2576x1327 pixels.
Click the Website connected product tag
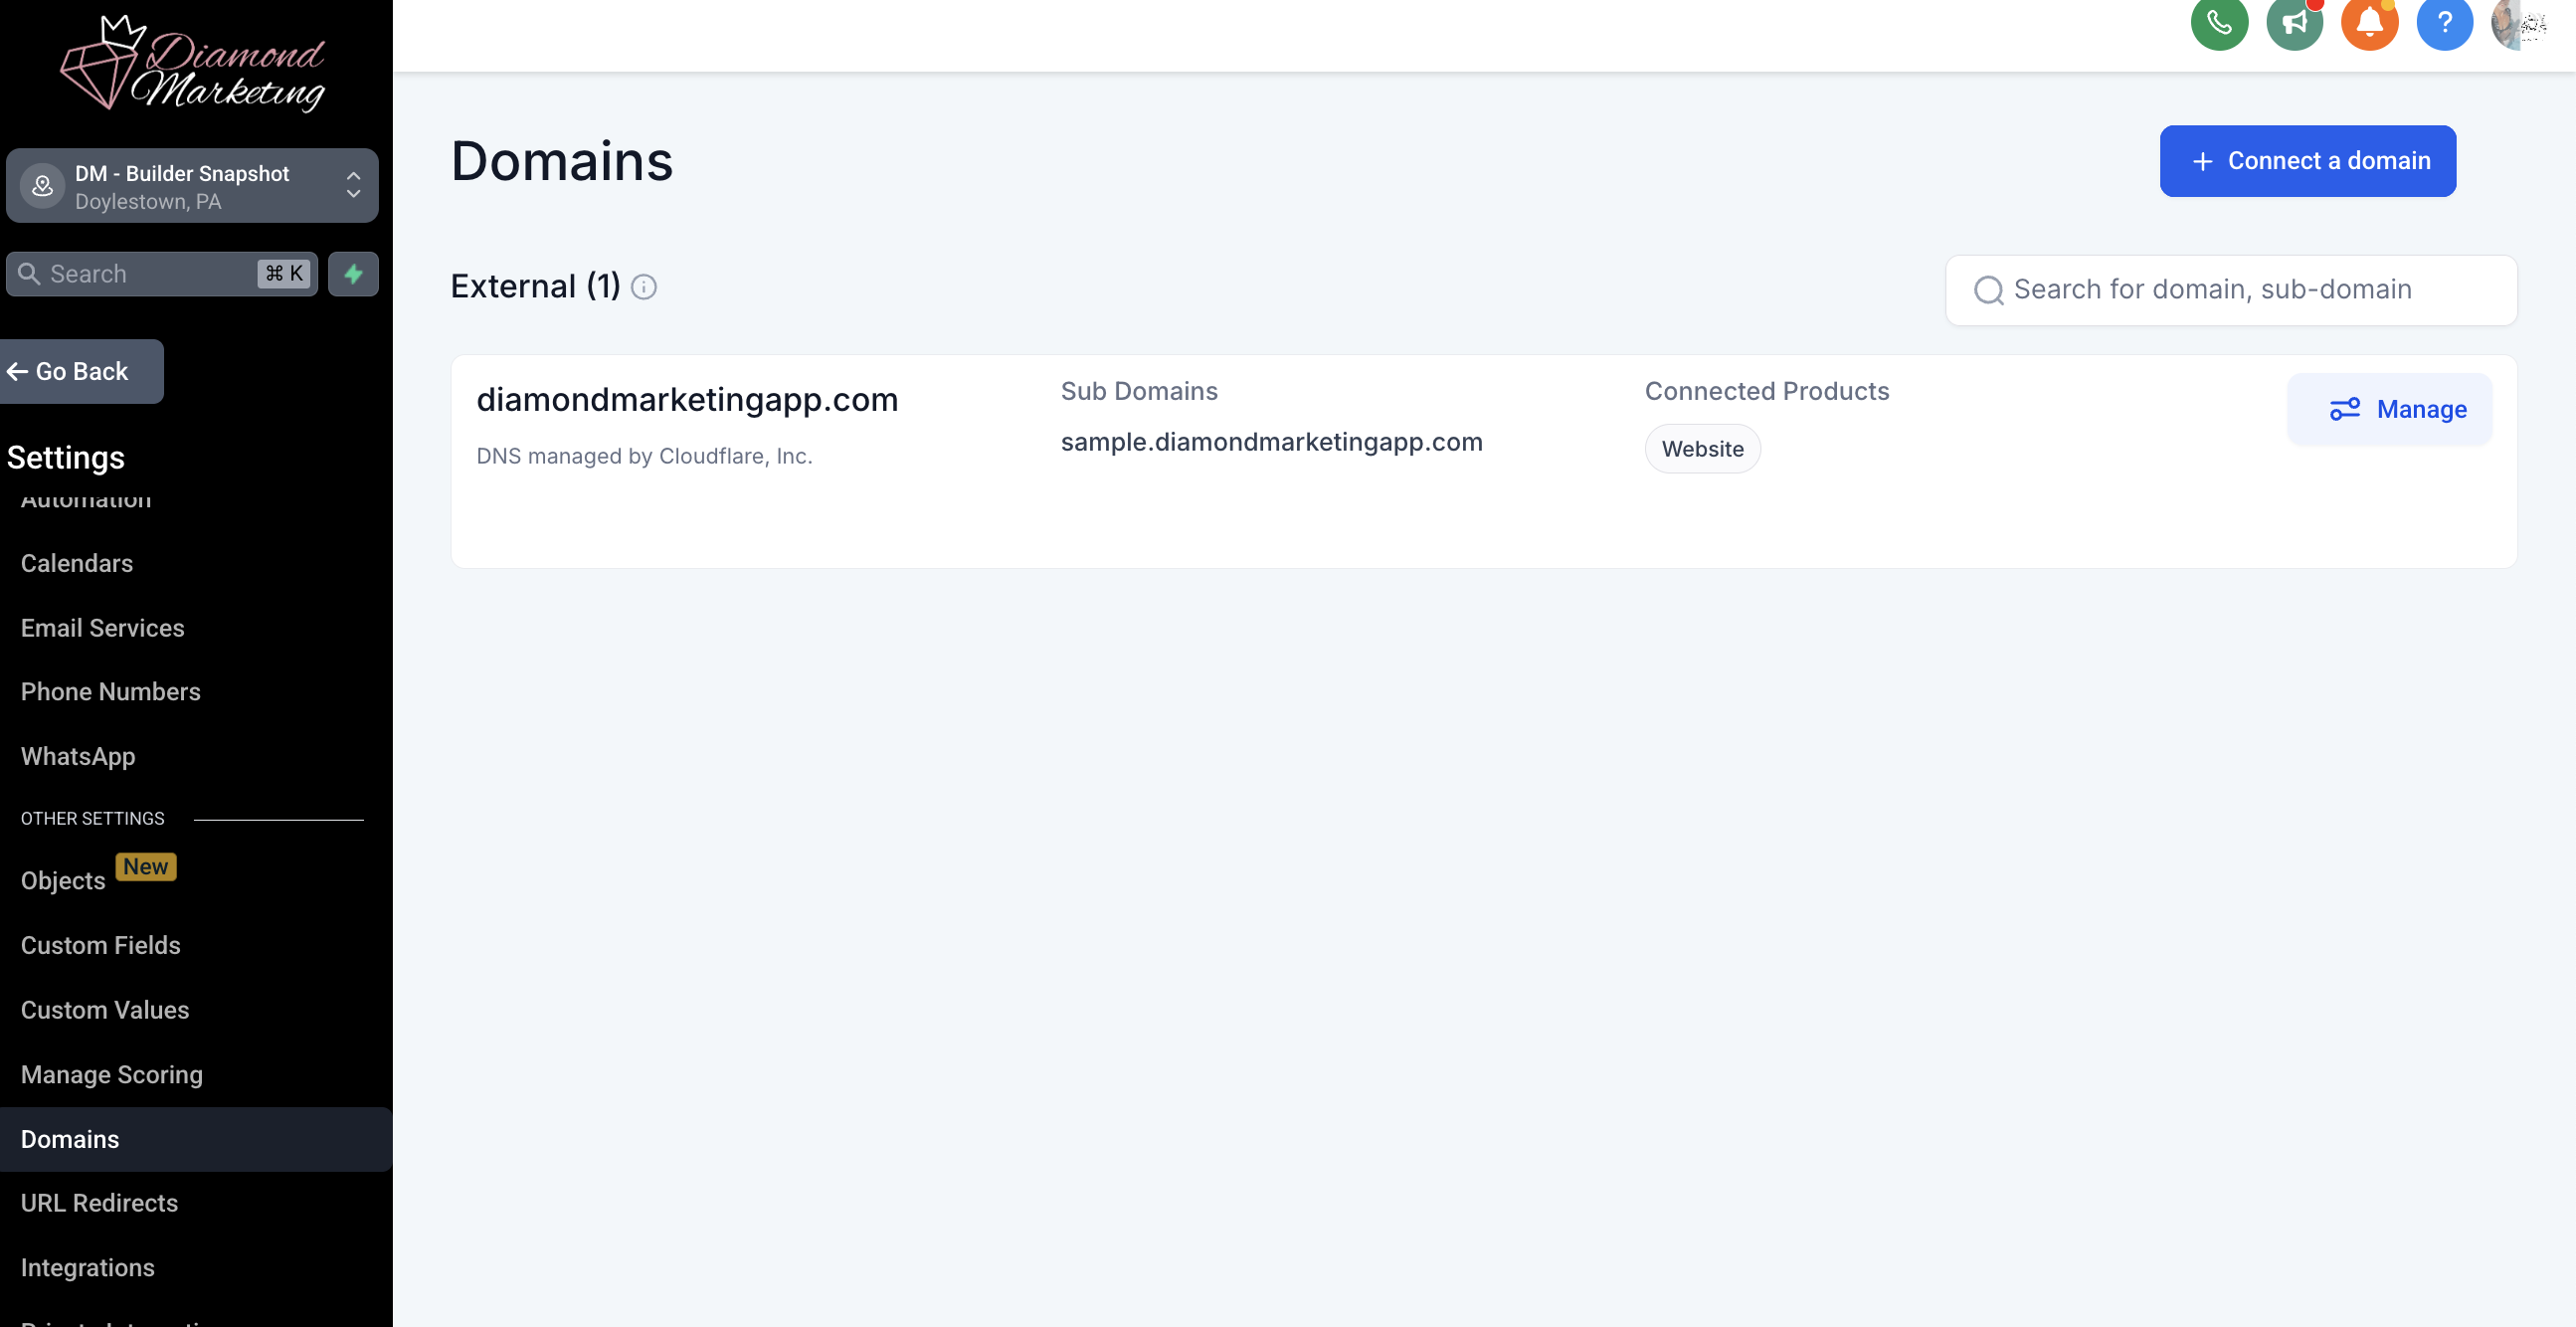[1701, 449]
